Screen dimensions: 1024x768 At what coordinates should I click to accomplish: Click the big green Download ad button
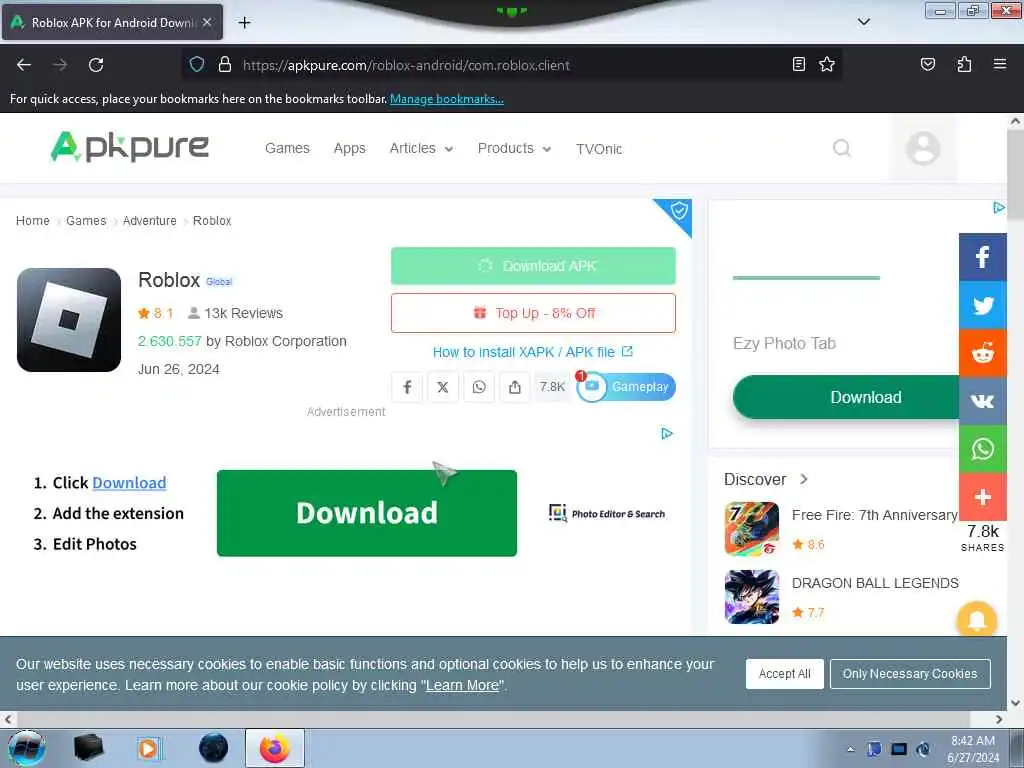366,513
